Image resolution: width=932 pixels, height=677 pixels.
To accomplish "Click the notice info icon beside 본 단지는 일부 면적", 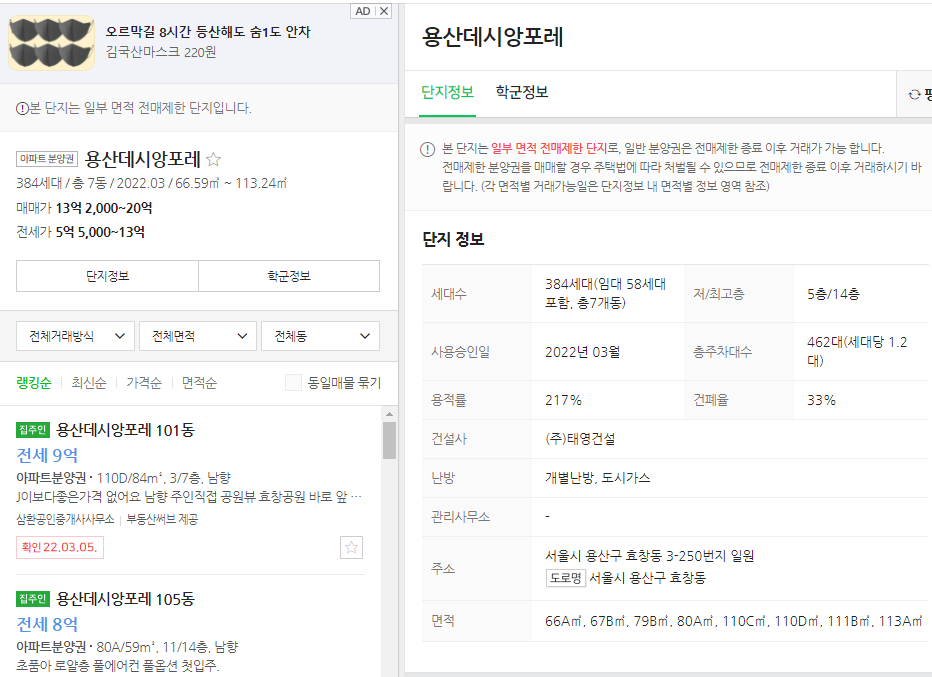I will tap(22, 108).
